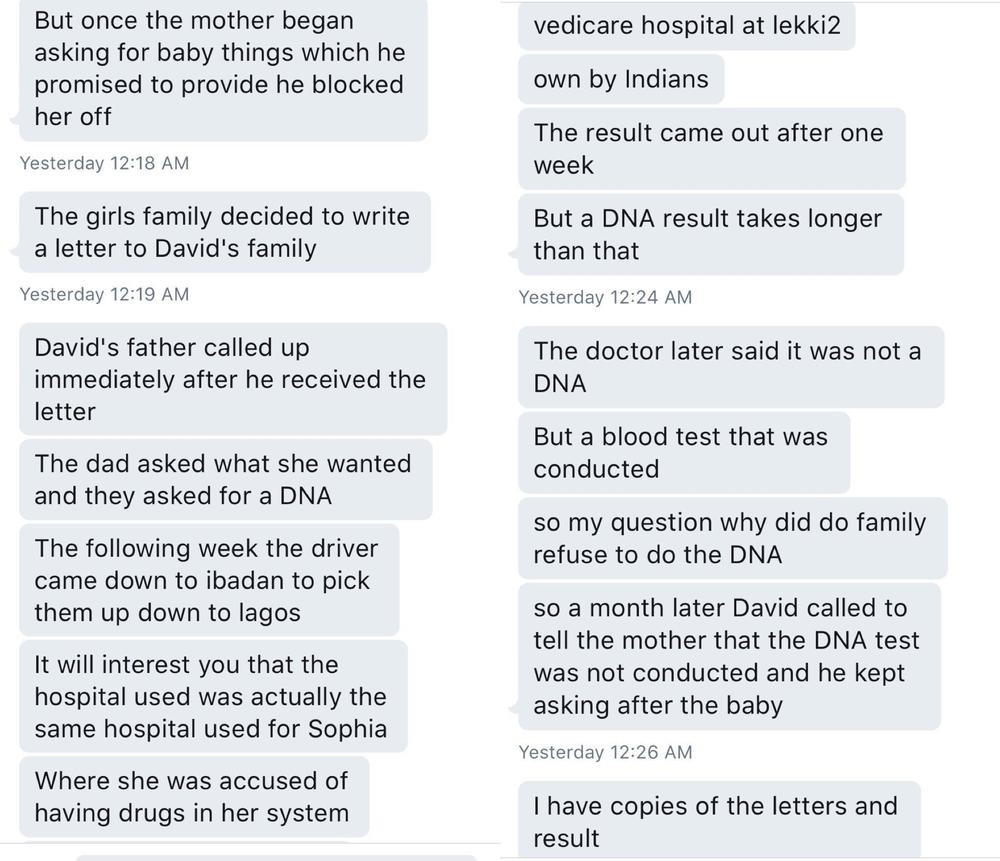Viewport: 1000px width, 861px height.
Task: Select the 'write a letter to David's family' message
Action: point(224,232)
